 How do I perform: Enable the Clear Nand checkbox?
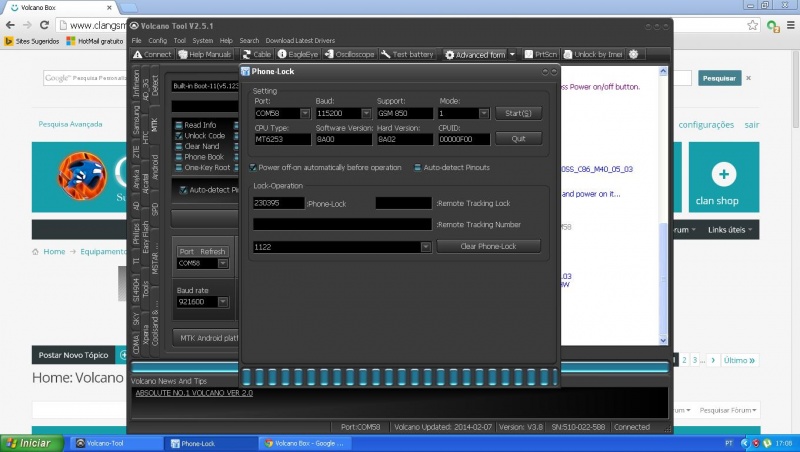coord(179,146)
